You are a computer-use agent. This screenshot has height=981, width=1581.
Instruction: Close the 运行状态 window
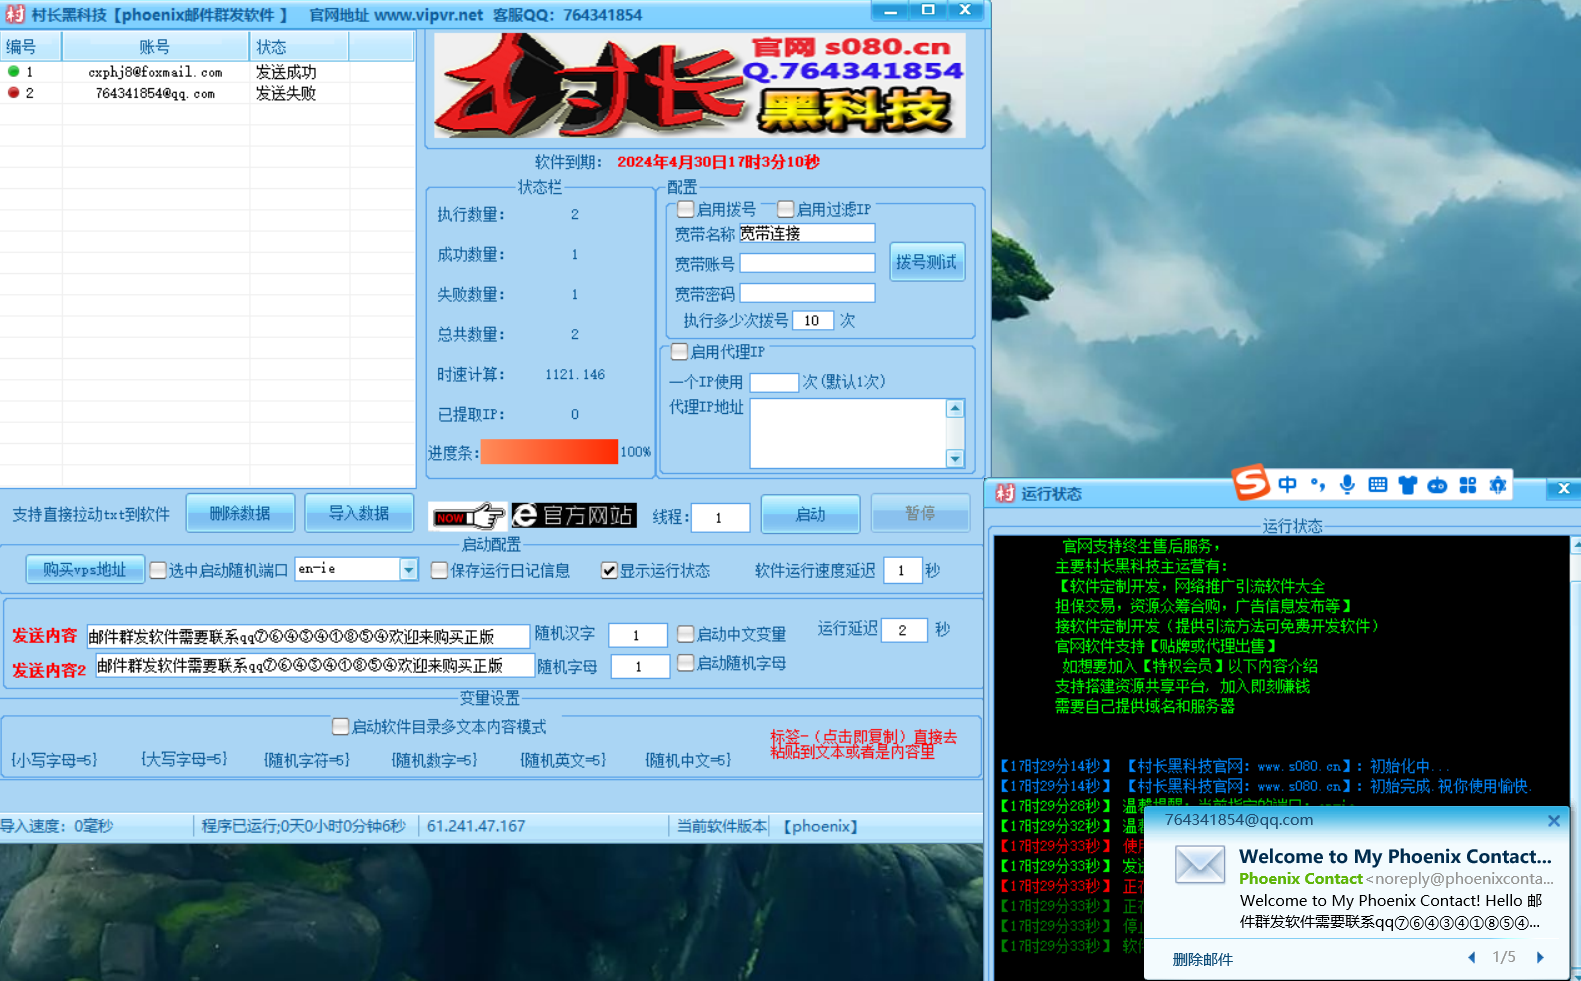point(1564,489)
